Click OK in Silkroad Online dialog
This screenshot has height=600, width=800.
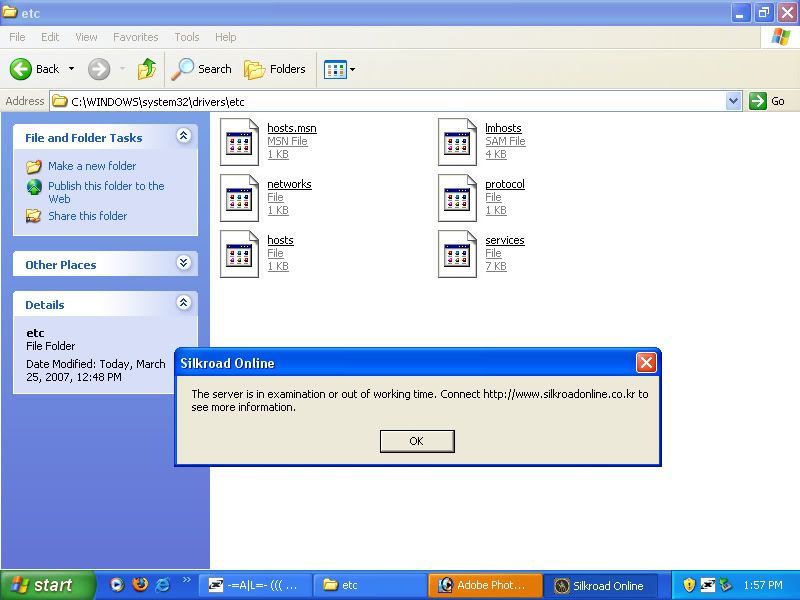tap(417, 441)
